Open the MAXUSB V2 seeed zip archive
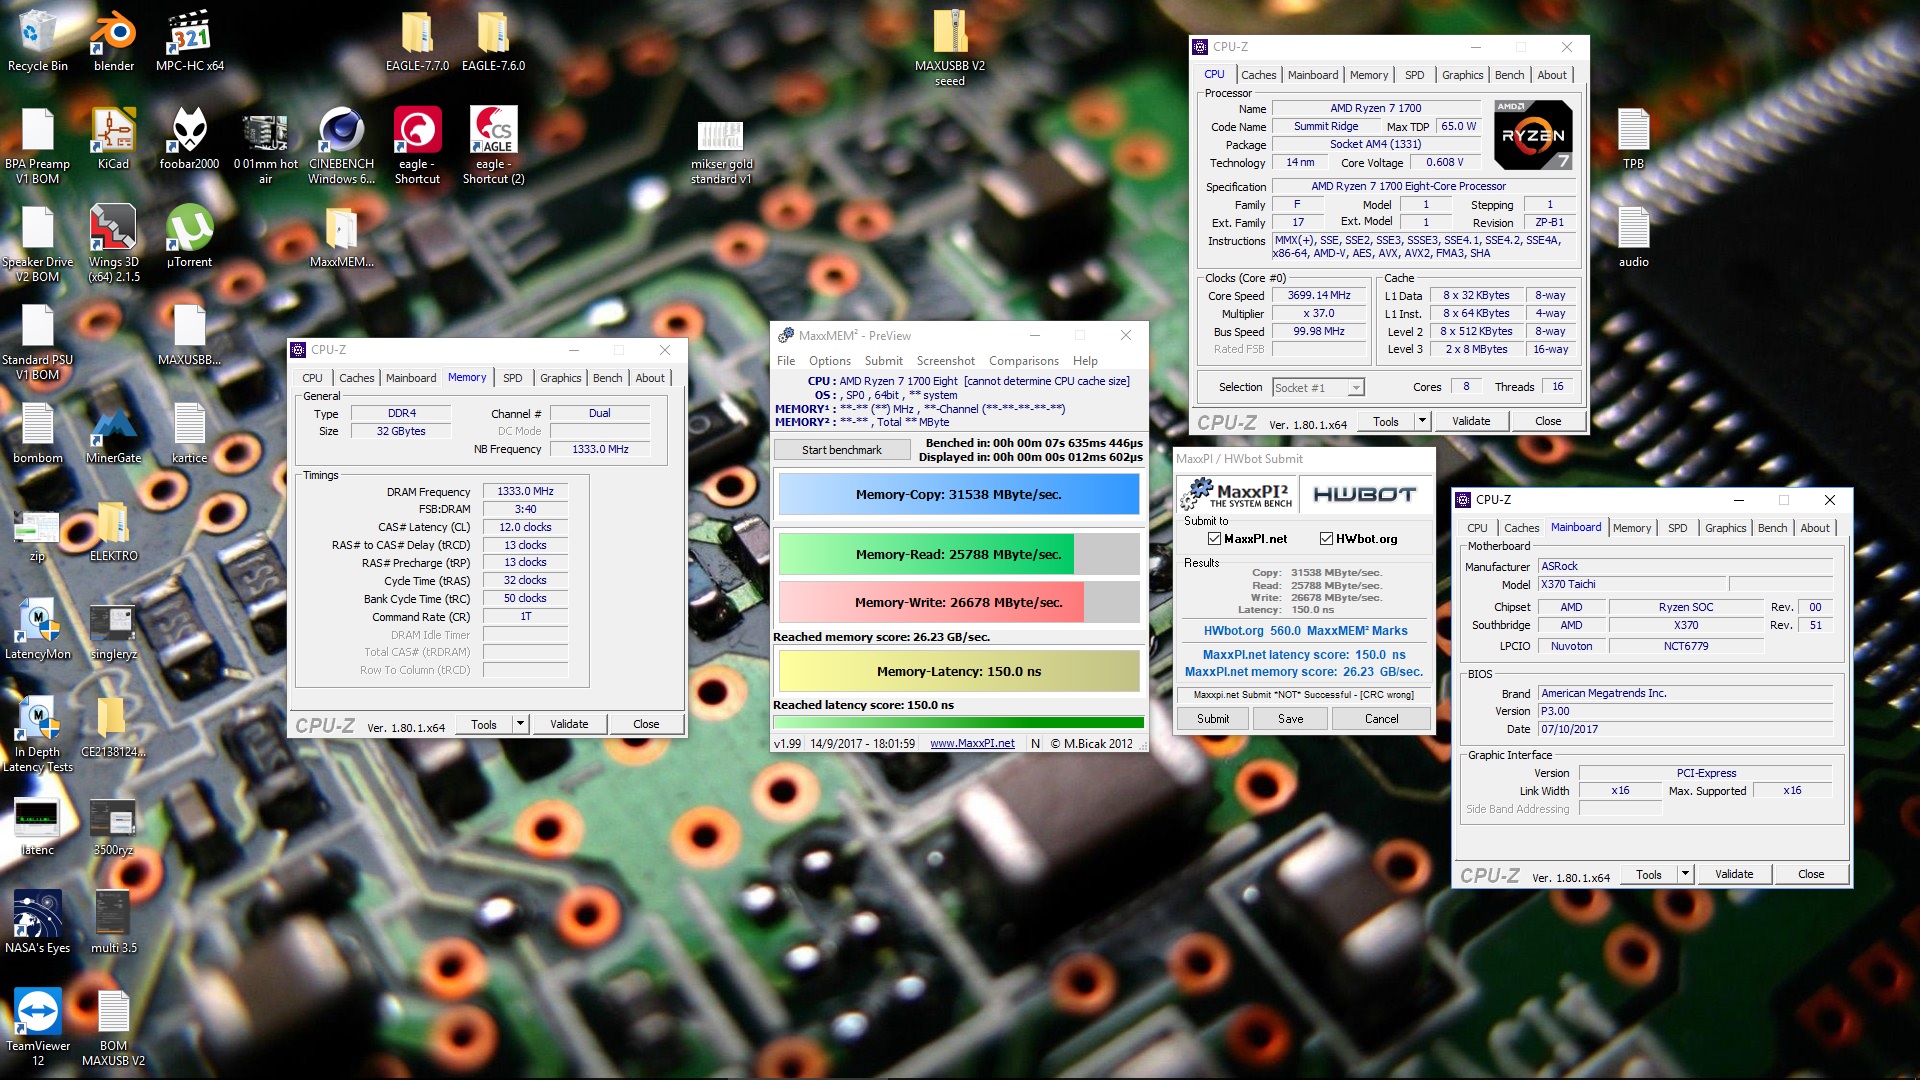The image size is (1920, 1080). [950, 48]
